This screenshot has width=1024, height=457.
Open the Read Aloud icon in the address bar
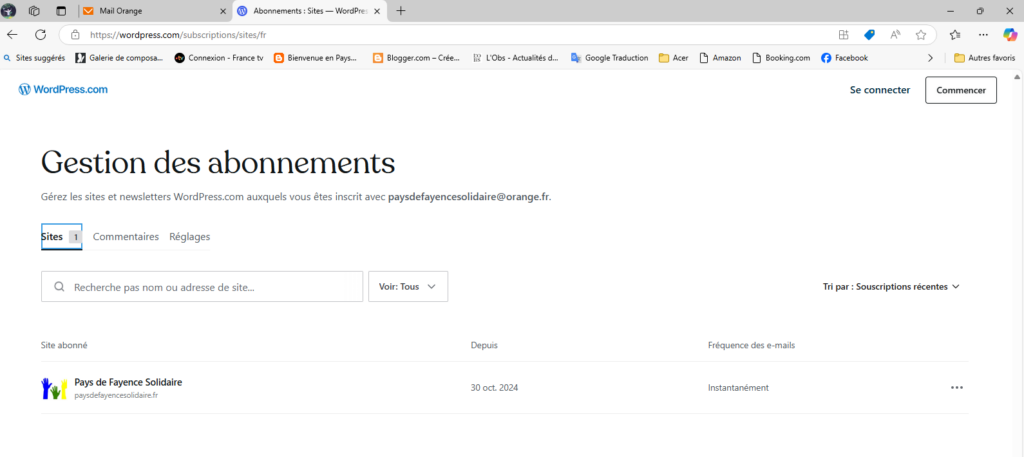coord(895,34)
